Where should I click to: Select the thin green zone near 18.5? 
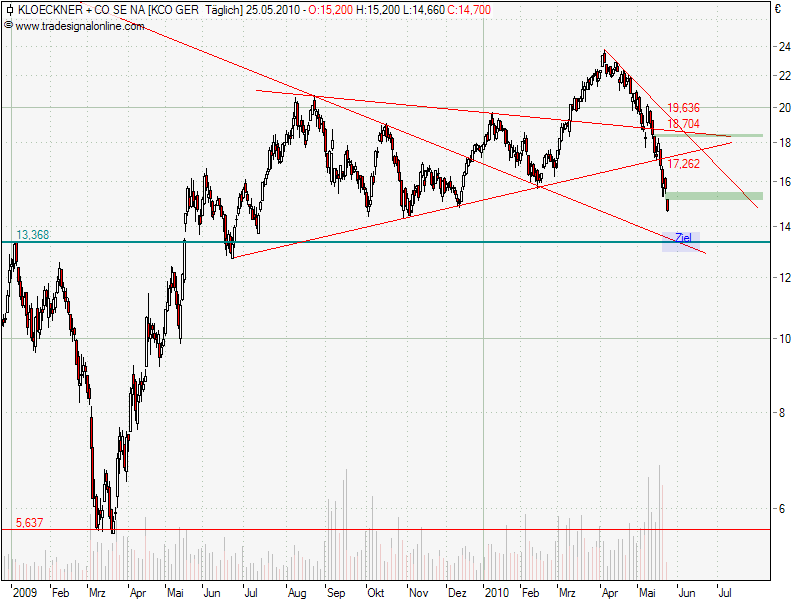[700, 135]
